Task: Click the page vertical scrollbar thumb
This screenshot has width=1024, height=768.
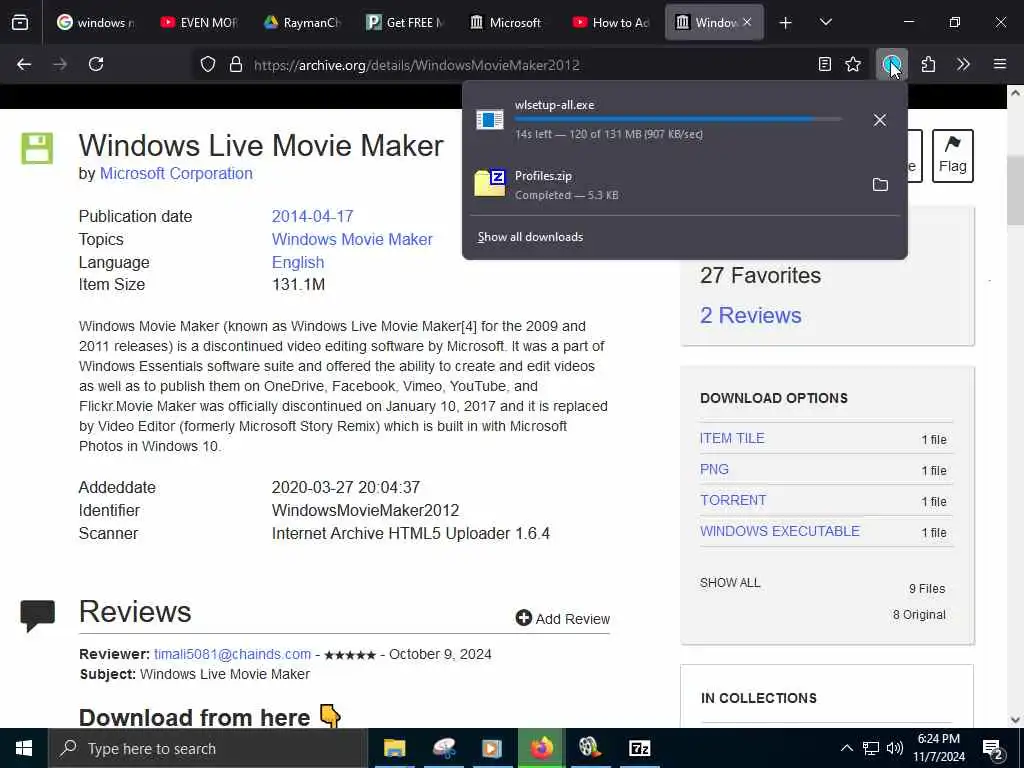Action: click(1015, 190)
